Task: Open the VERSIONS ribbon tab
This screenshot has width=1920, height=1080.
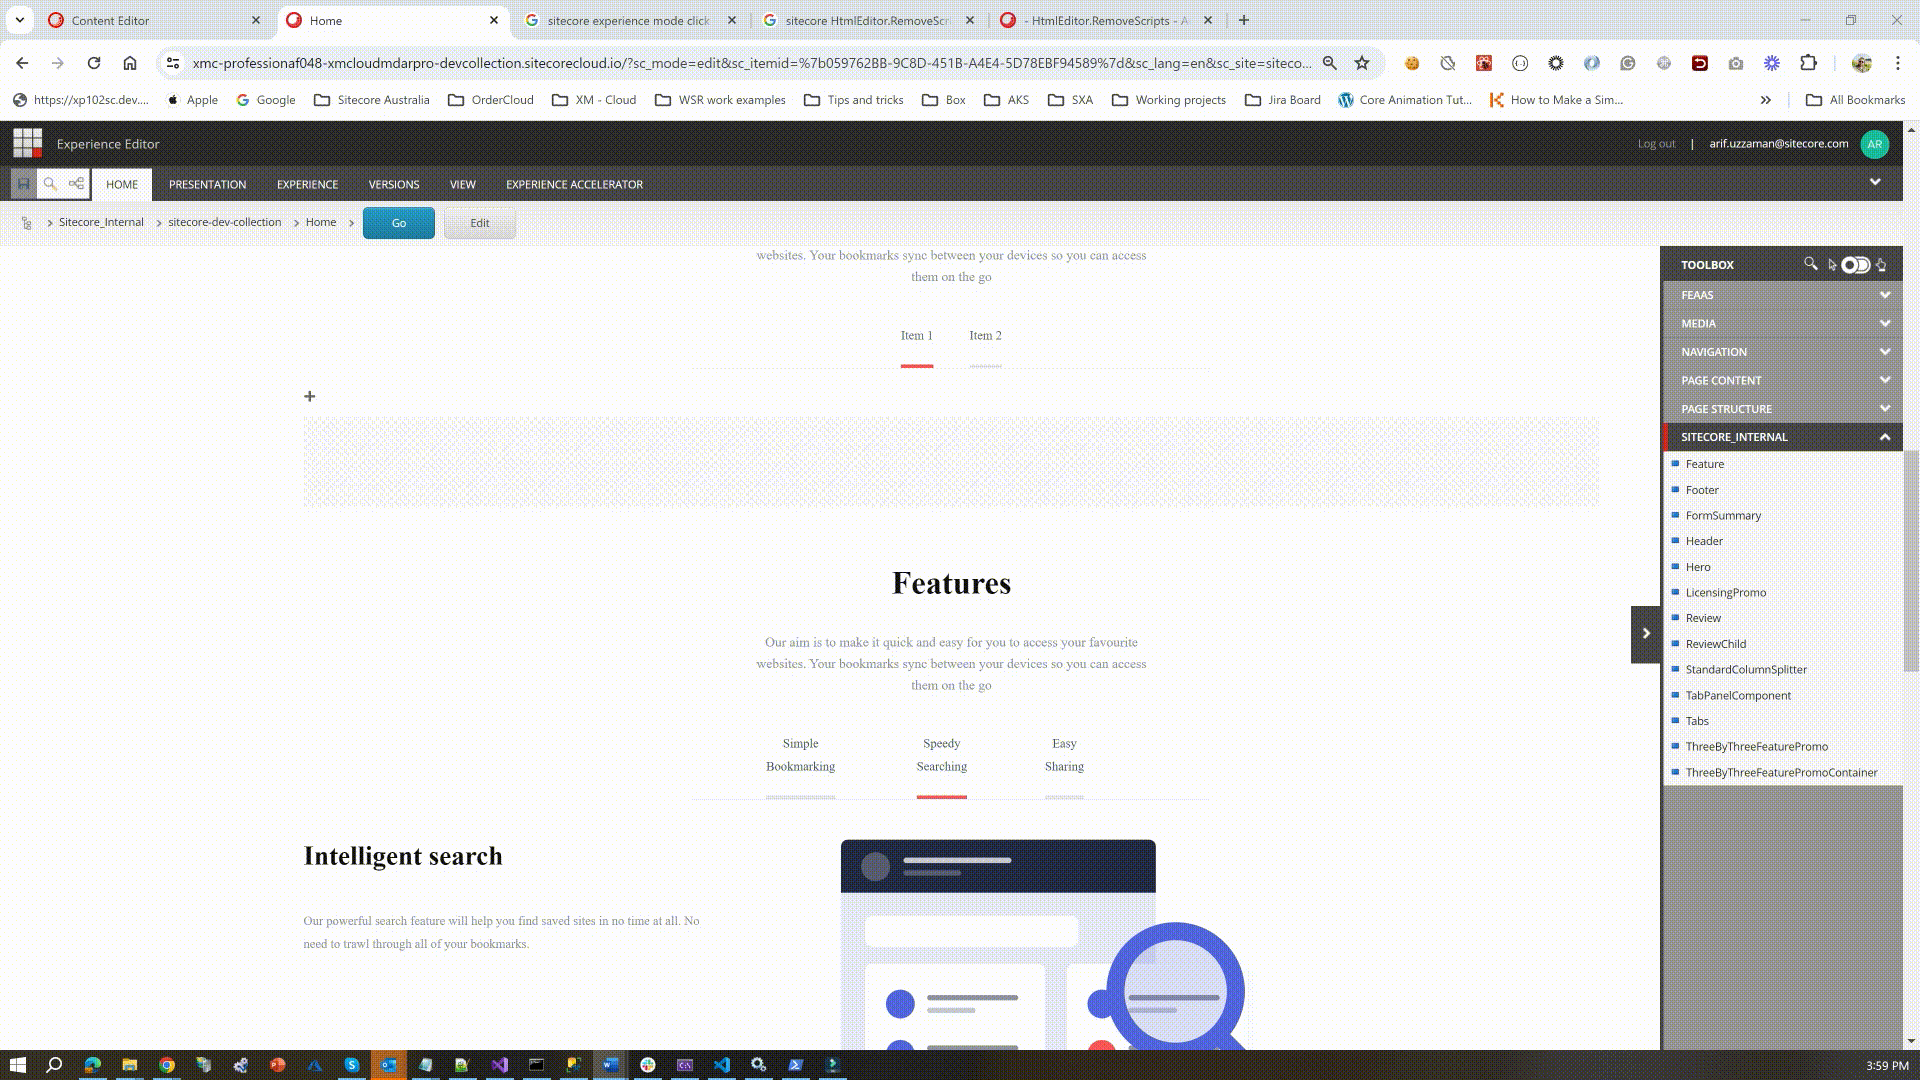Action: (x=393, y=184)
